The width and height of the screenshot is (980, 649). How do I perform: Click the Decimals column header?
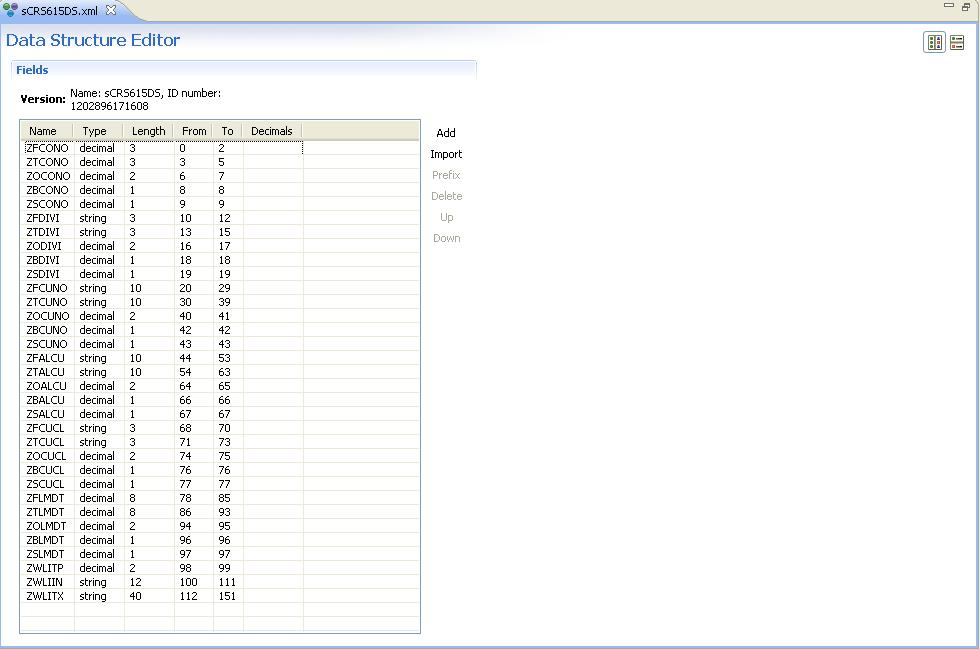[x=272, y=131]
